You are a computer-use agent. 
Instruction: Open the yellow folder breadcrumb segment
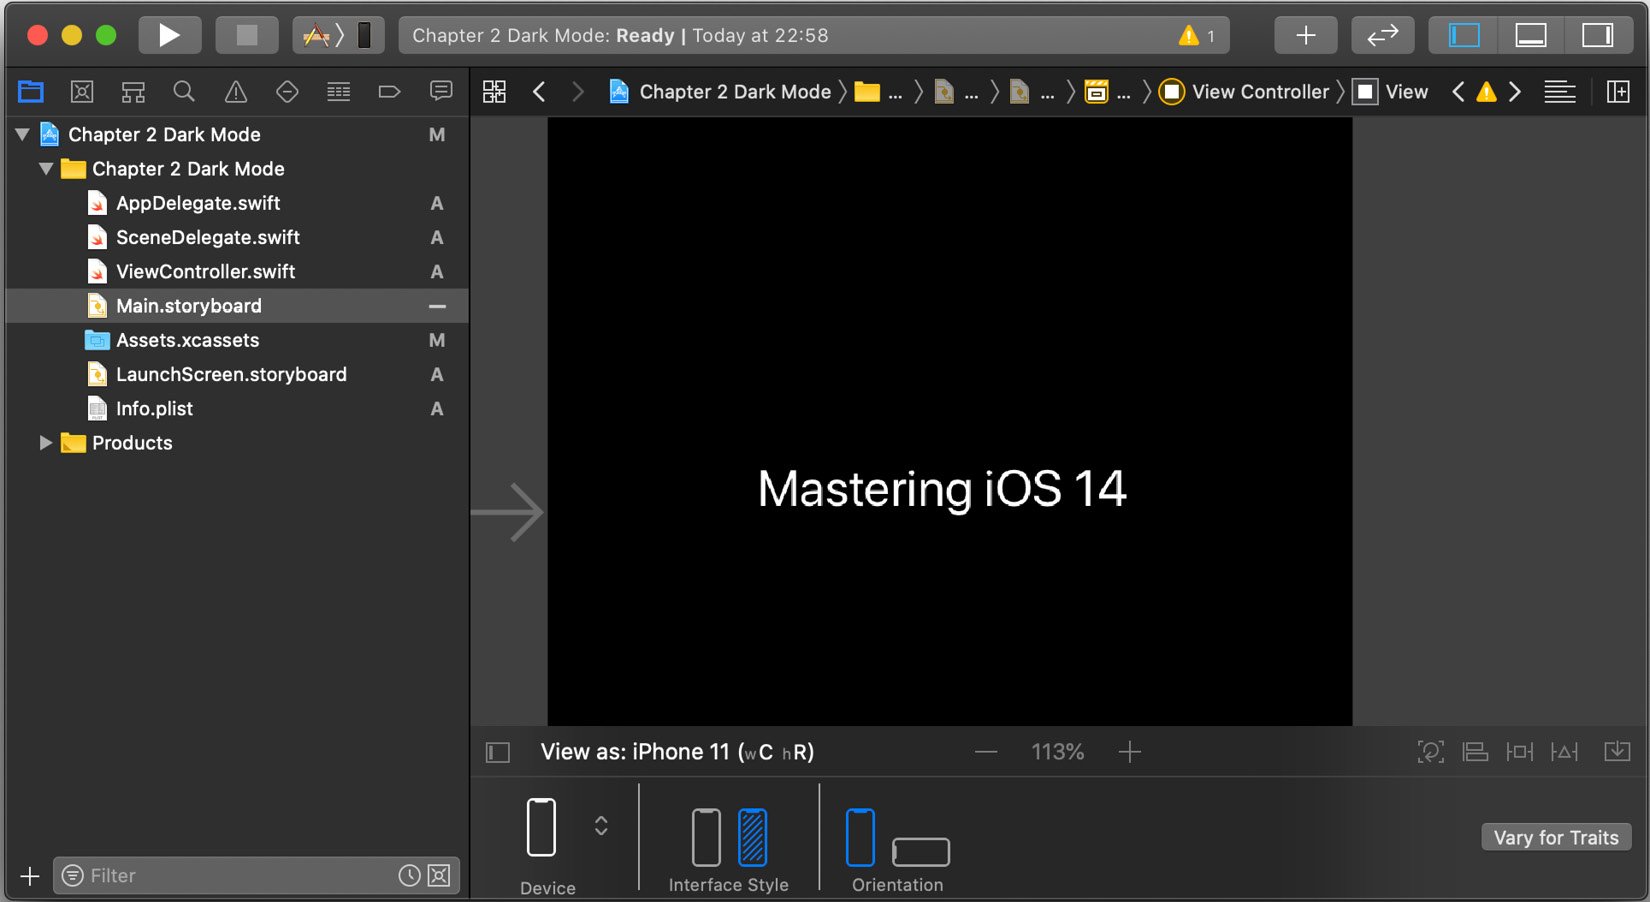click(879, 92)
